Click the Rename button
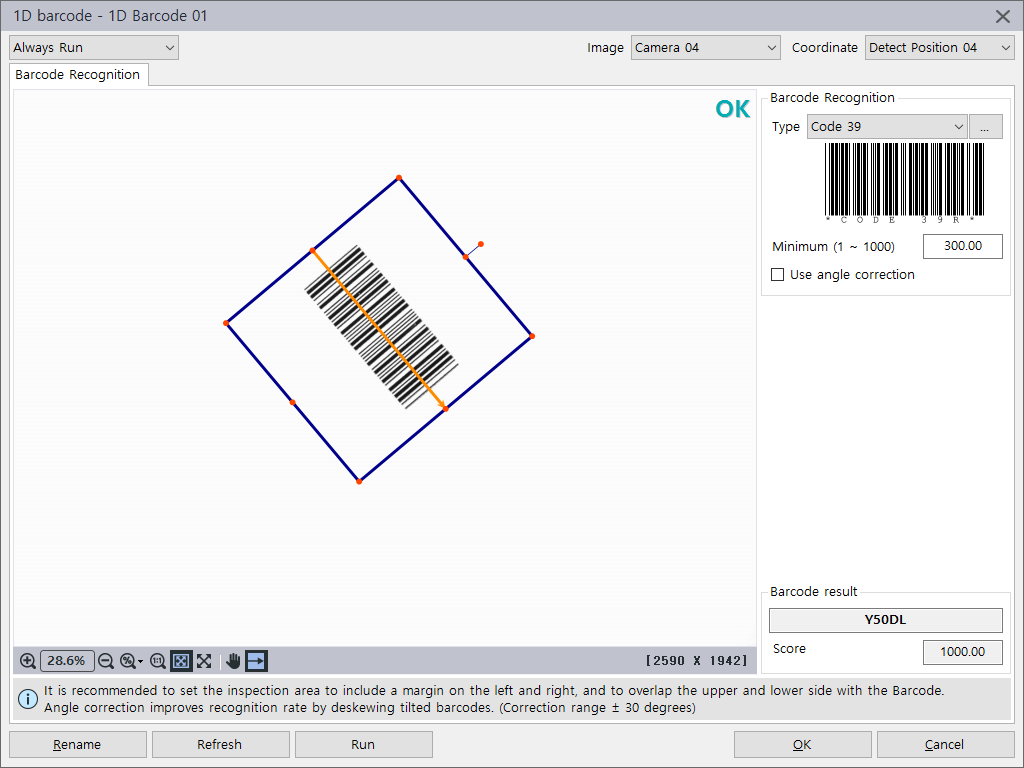The image size is (1024, 768). (x=78, y=744)
